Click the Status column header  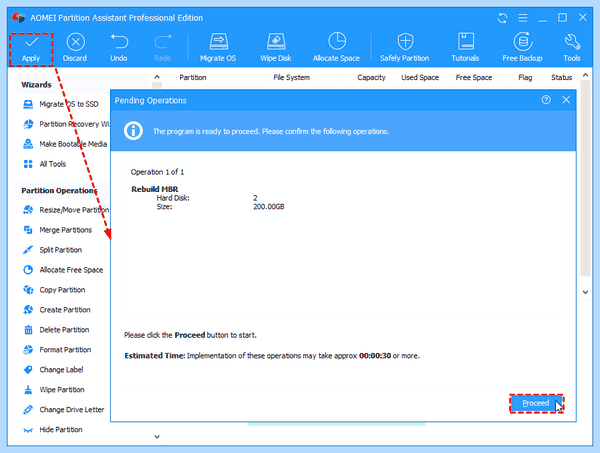(x=561, y=77)
